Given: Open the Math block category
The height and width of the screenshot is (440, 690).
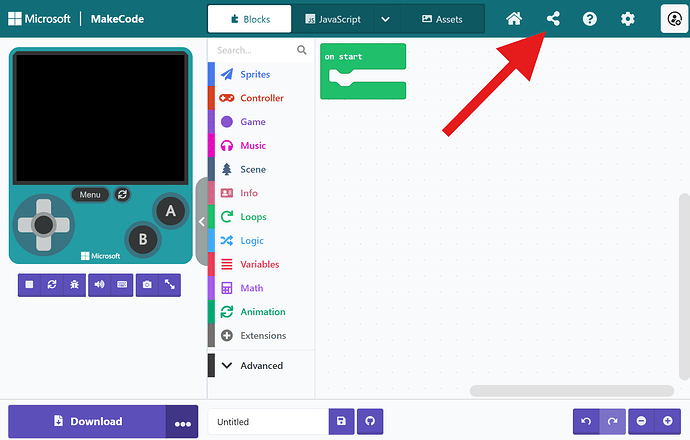Looking at the screenshot, I should click(x=261, y=288).
